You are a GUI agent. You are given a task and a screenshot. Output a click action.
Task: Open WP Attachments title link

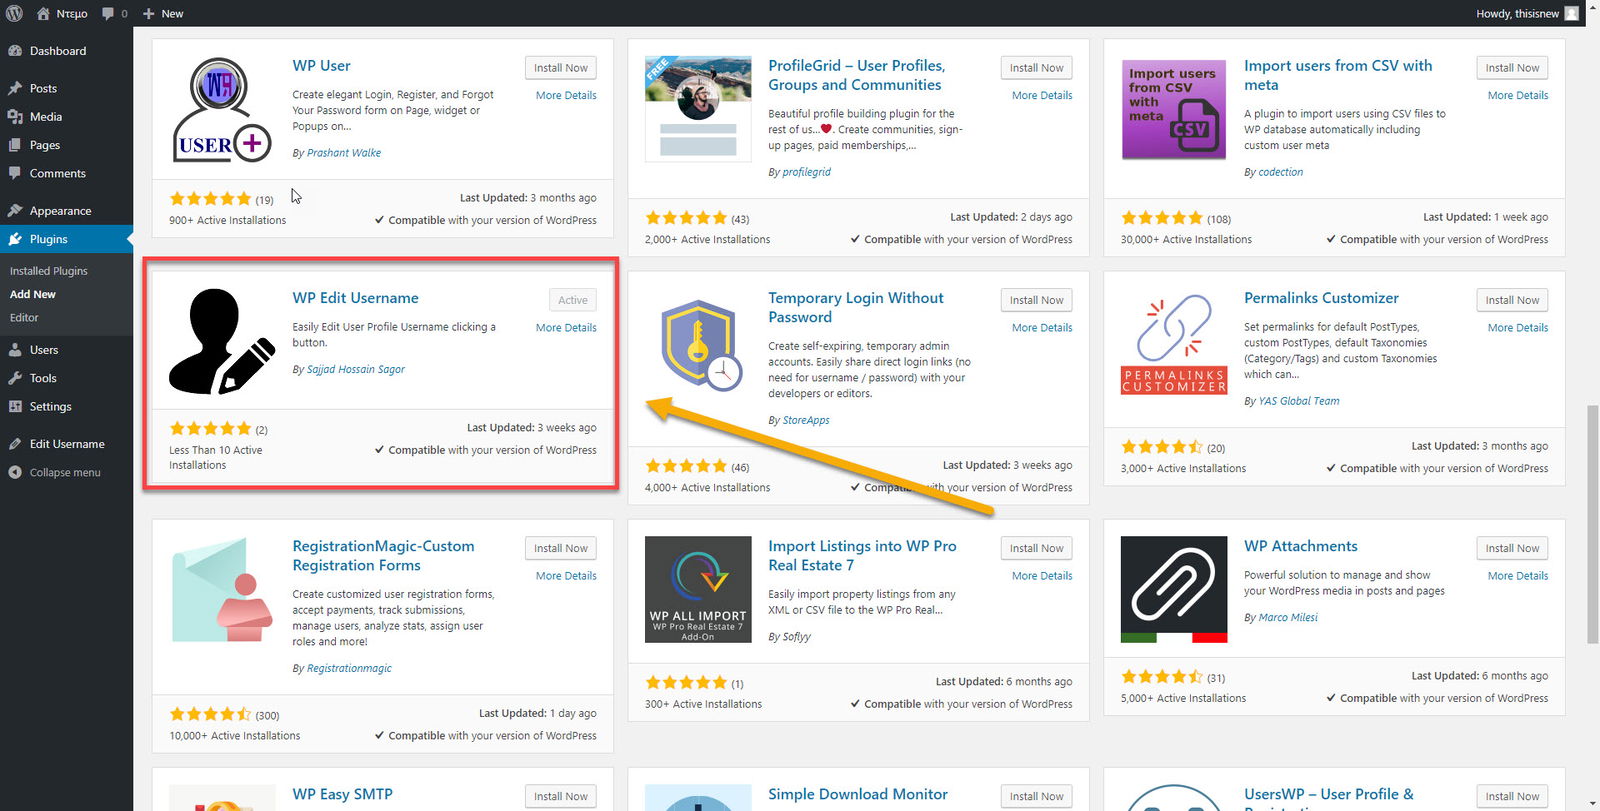1301,546
